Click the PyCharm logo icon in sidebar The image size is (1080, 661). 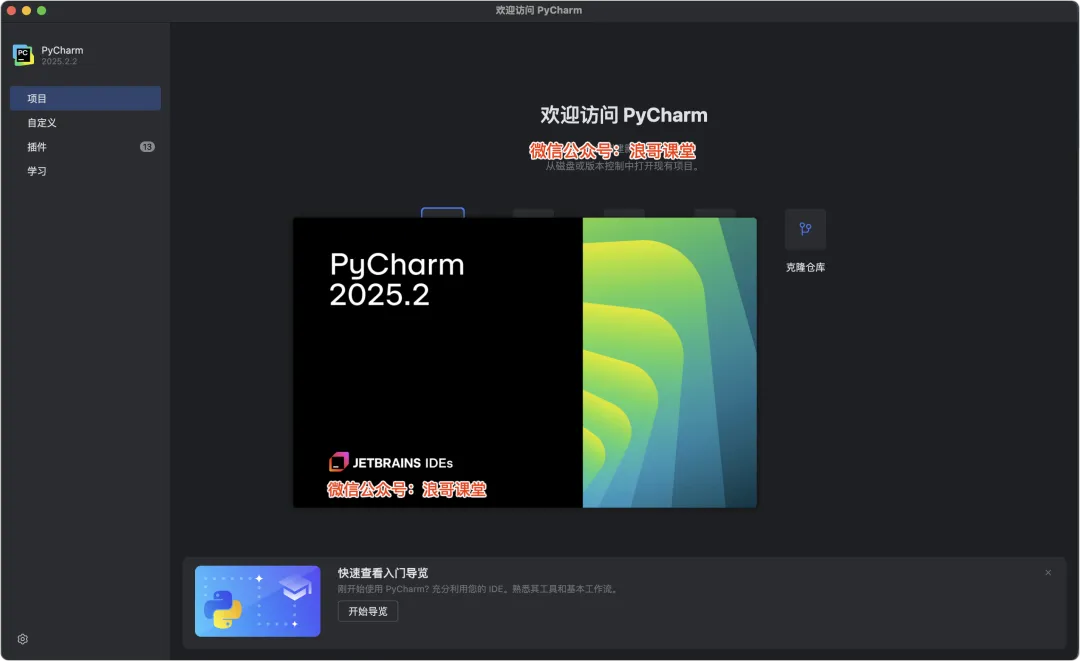tap(23, 55)
